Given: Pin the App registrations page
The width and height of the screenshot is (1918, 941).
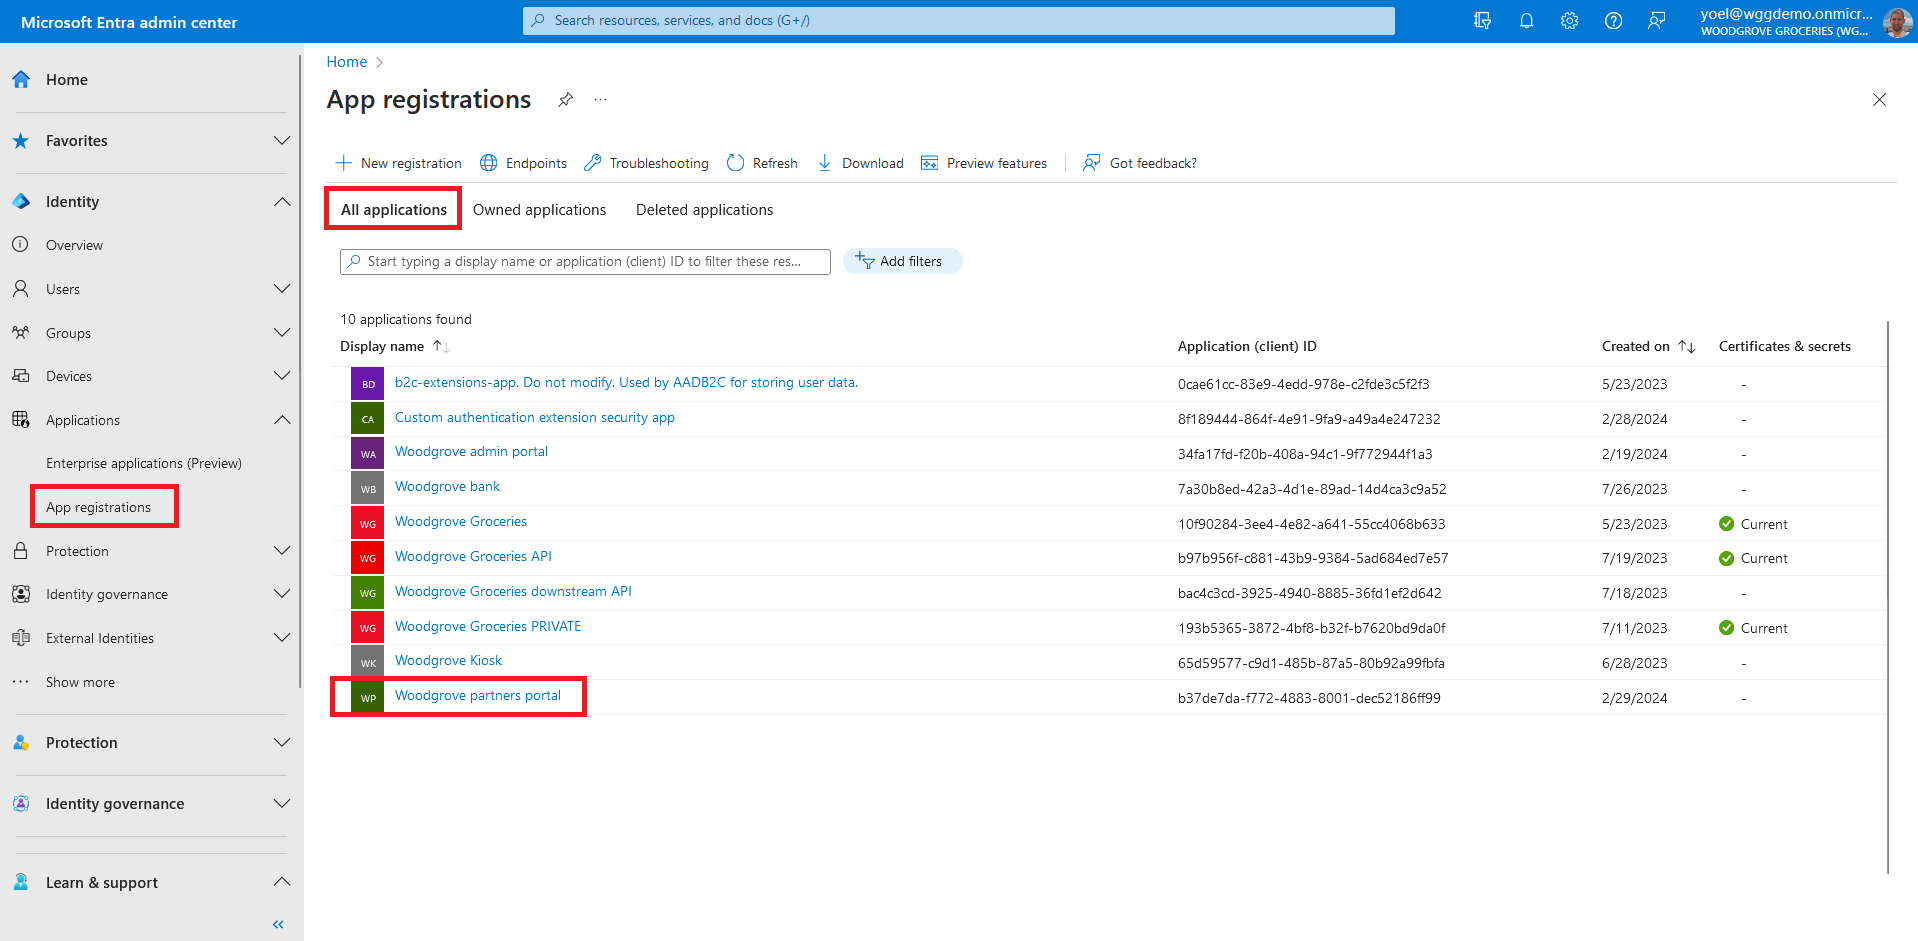Looking at the screenshot, I should click(565, 99).
